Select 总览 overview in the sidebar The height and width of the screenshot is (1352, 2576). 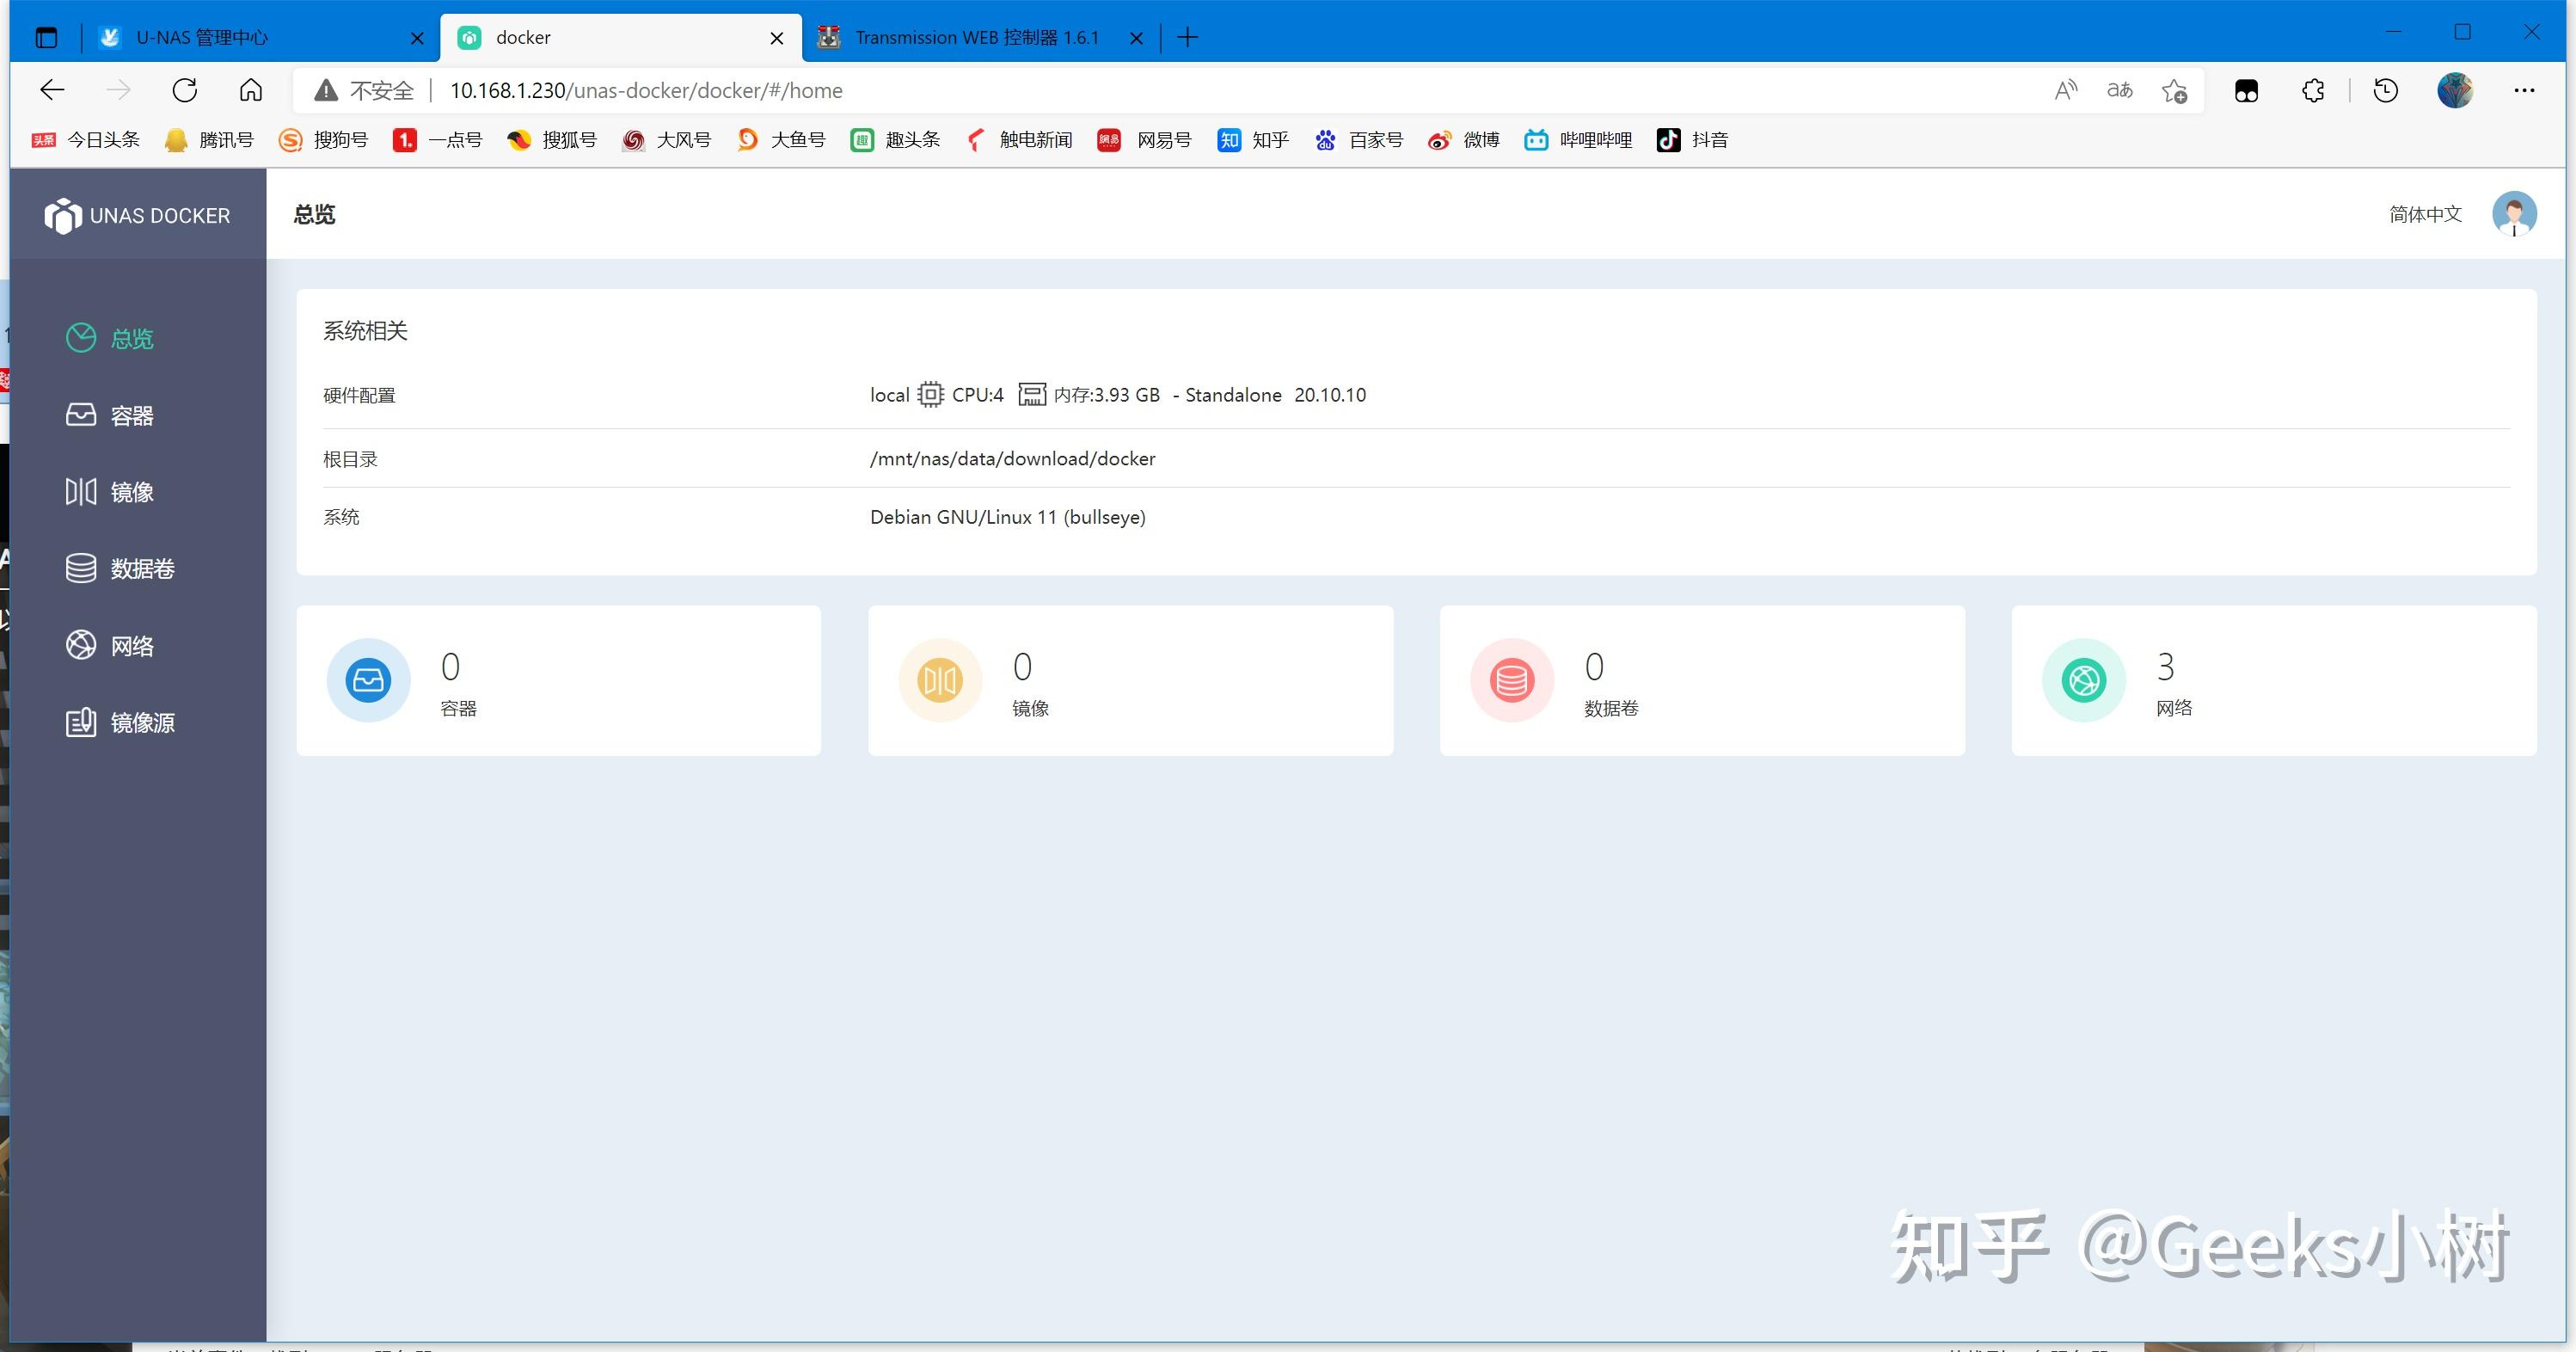[130, 339]
